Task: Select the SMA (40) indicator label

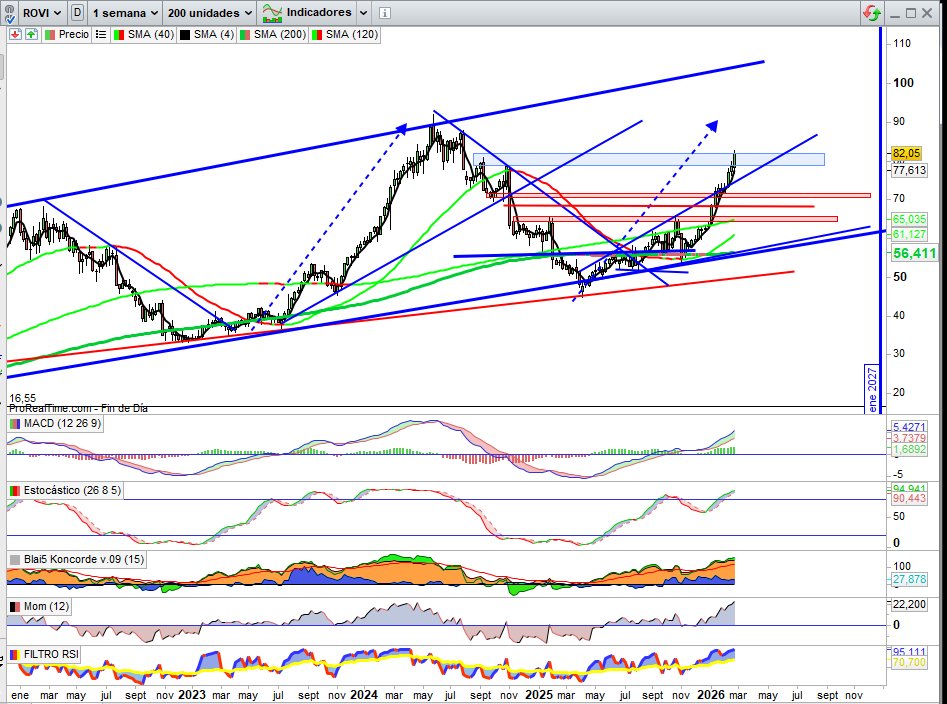Action: (x=151, y=34)
